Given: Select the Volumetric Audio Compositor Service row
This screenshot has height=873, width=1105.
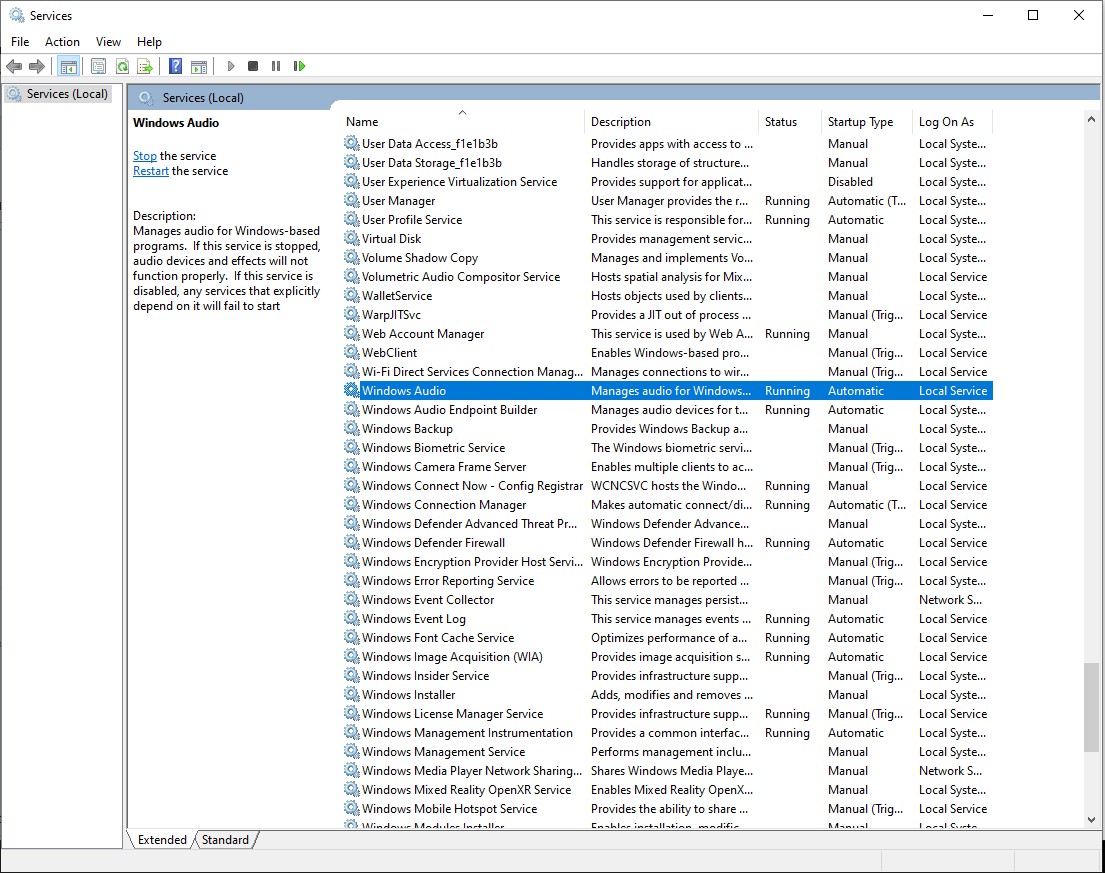Looking at the screenshot, I should coord(668,277).
